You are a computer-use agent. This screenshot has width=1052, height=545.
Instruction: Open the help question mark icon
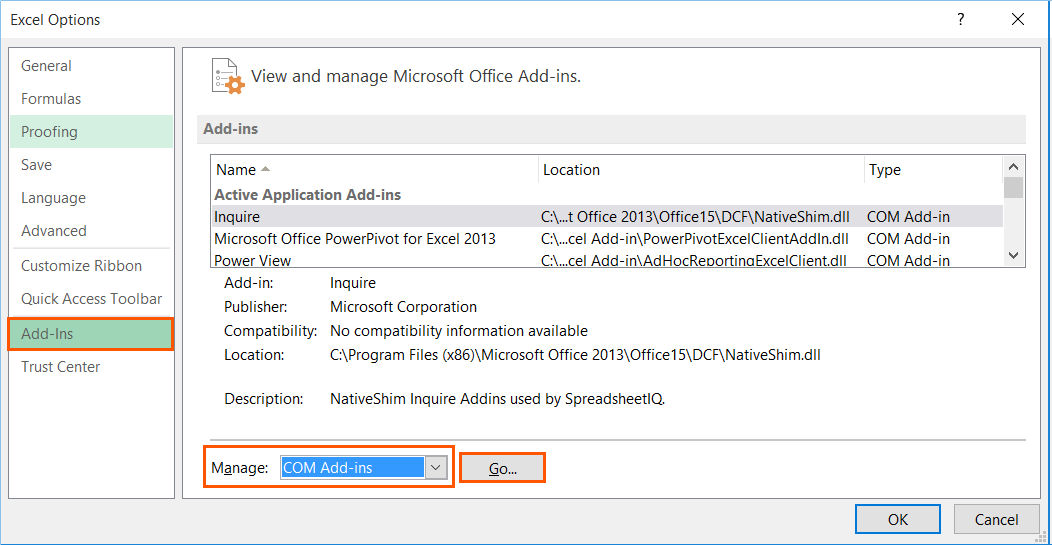tap(961, 20)
